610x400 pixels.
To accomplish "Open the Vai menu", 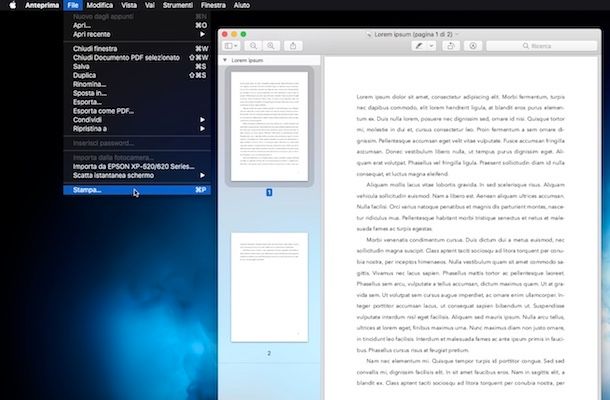I will [x=150, y=5].
